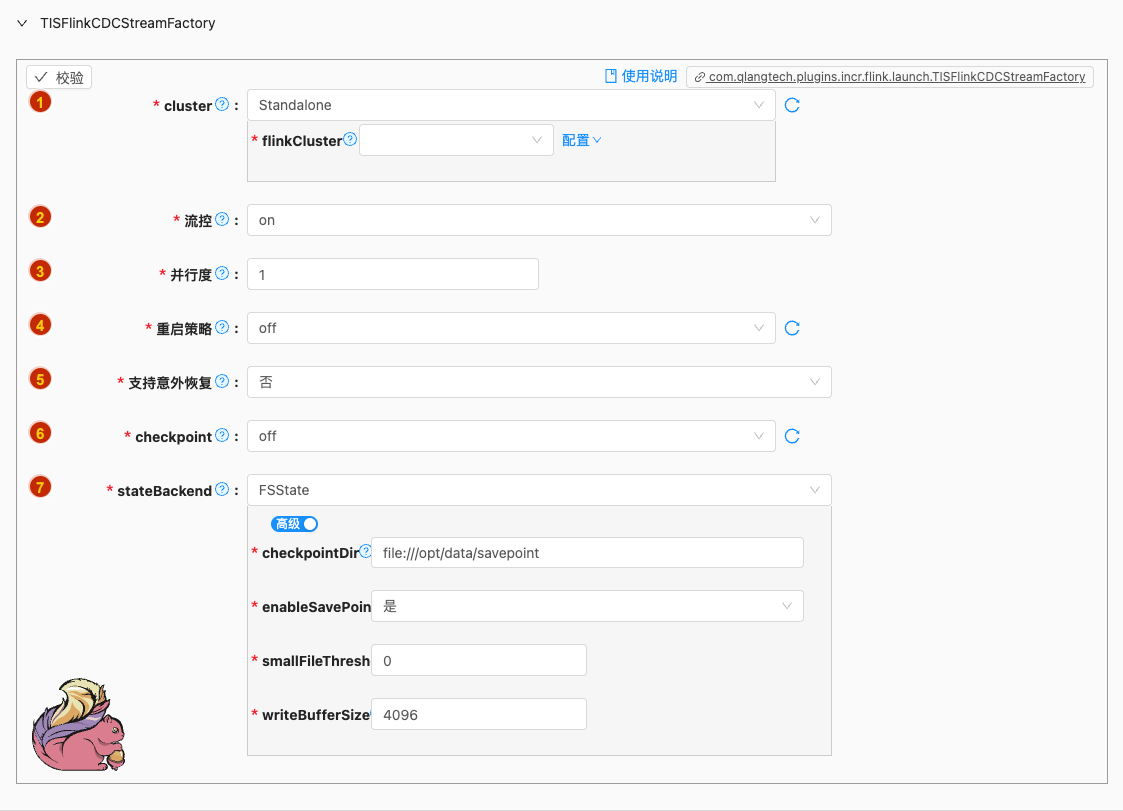Image resolution: width=1123 pixels, height=811 pixels.
Task: Click help icon next to 并行度 label
Action: [222, 274]
